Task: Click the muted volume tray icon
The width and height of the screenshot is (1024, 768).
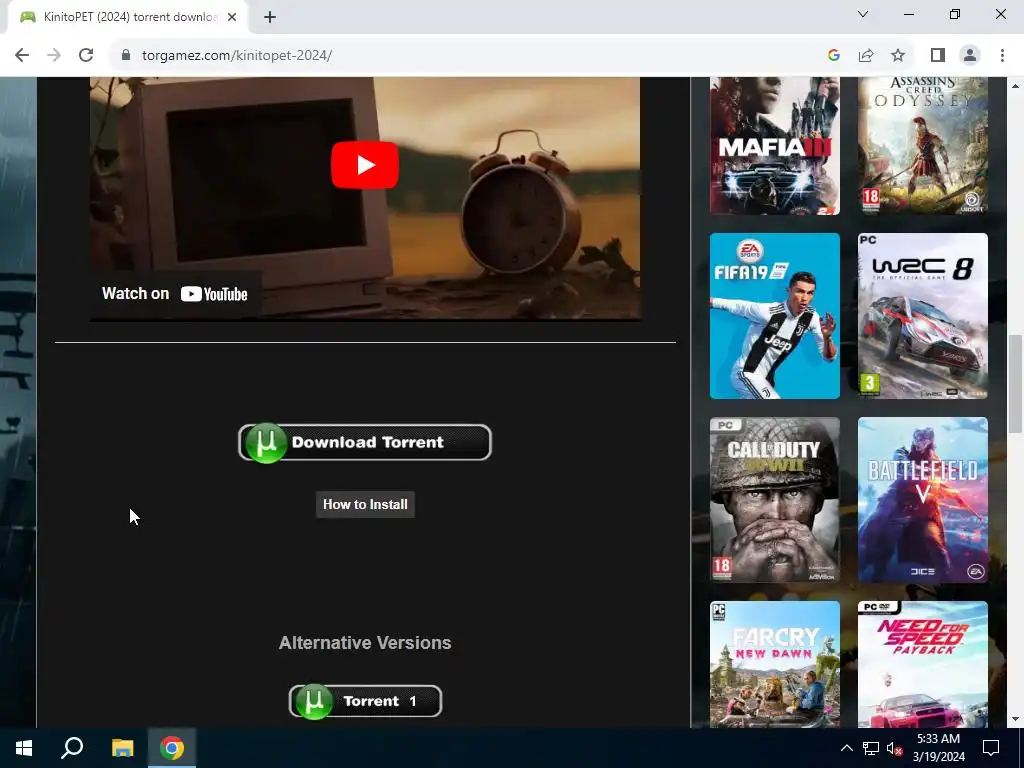Action: pyautogui.click(x=894, y=748)
